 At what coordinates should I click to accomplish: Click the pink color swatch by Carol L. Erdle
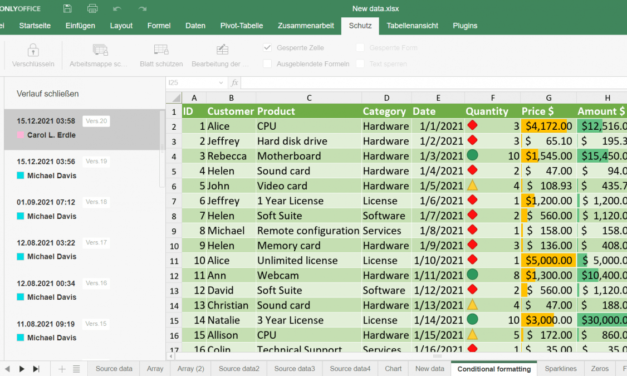(x=20, y=135)
